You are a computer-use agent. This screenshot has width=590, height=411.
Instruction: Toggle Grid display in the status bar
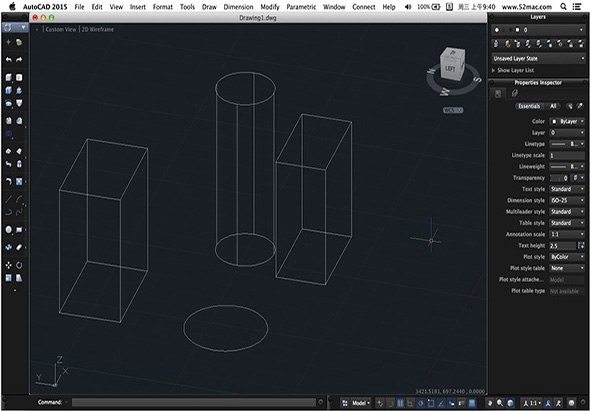400,403
